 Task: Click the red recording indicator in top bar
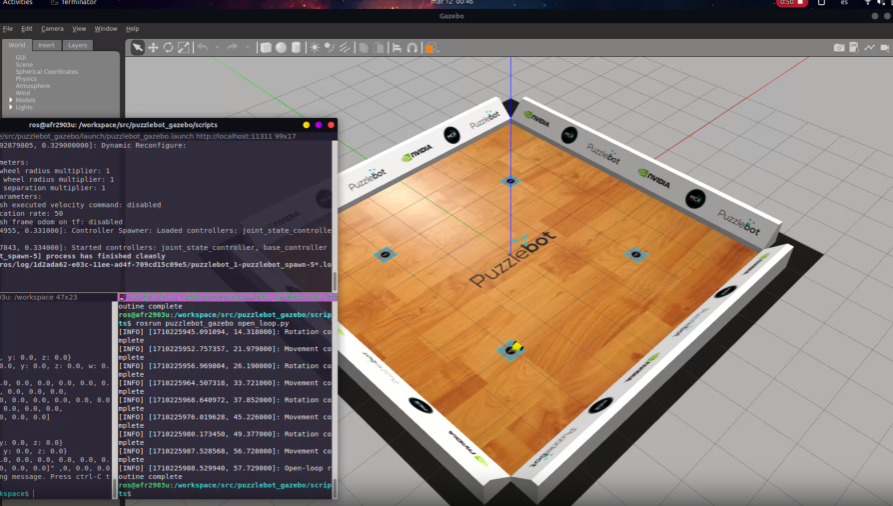791,2
